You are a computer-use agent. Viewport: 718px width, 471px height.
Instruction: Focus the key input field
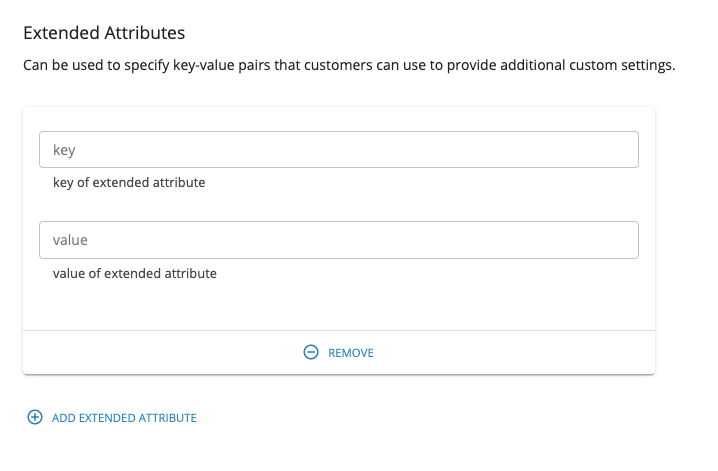(339, 150)
